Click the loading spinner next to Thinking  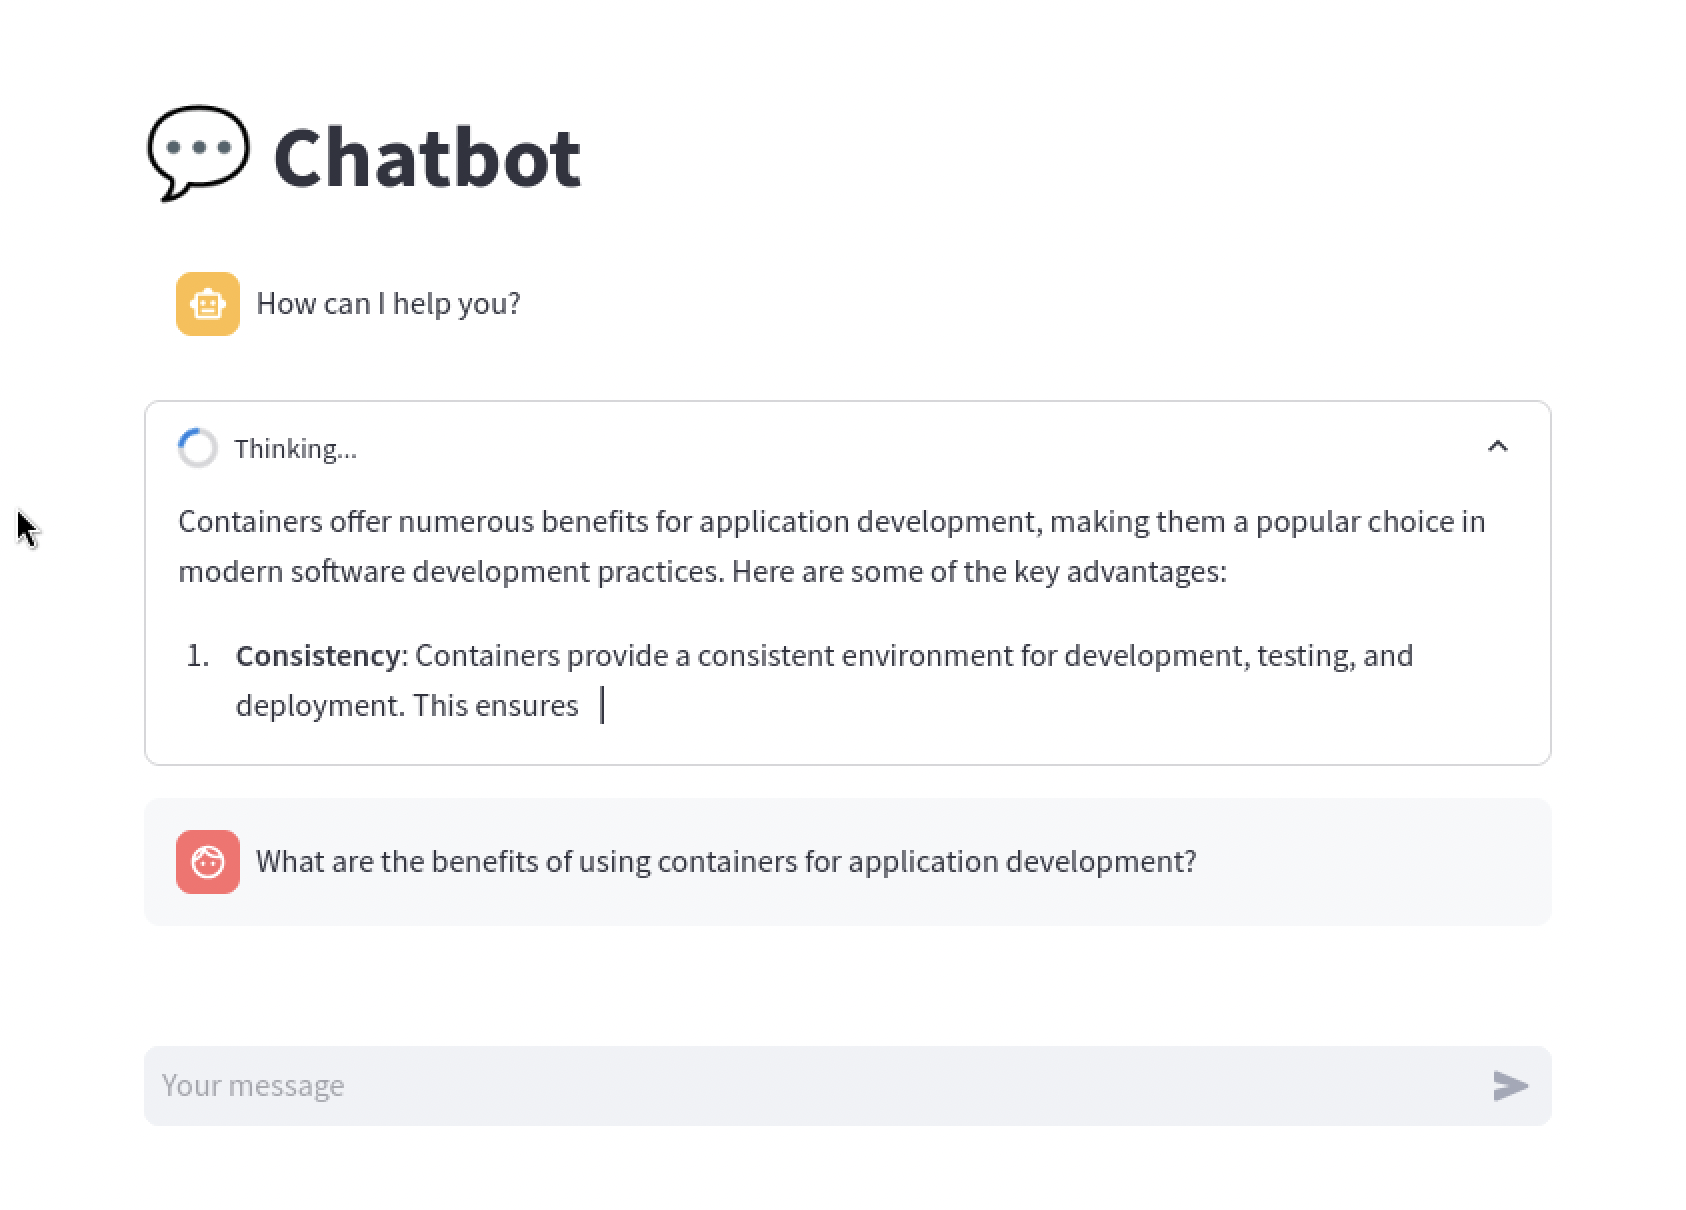(198, 448)
